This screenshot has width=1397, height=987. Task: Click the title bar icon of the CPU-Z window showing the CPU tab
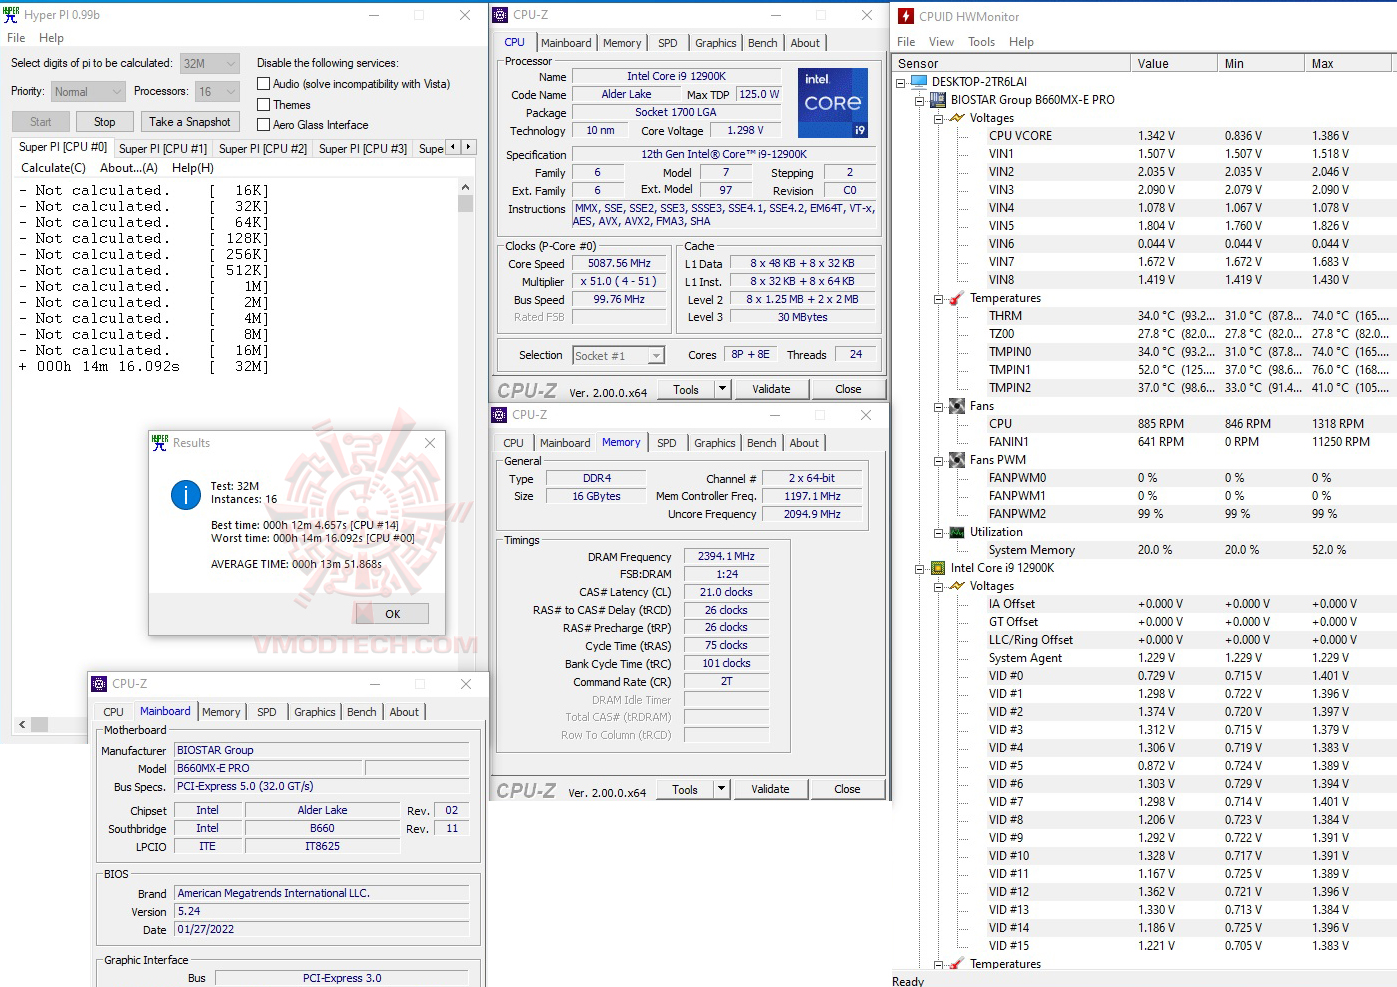tap(500, 15)
